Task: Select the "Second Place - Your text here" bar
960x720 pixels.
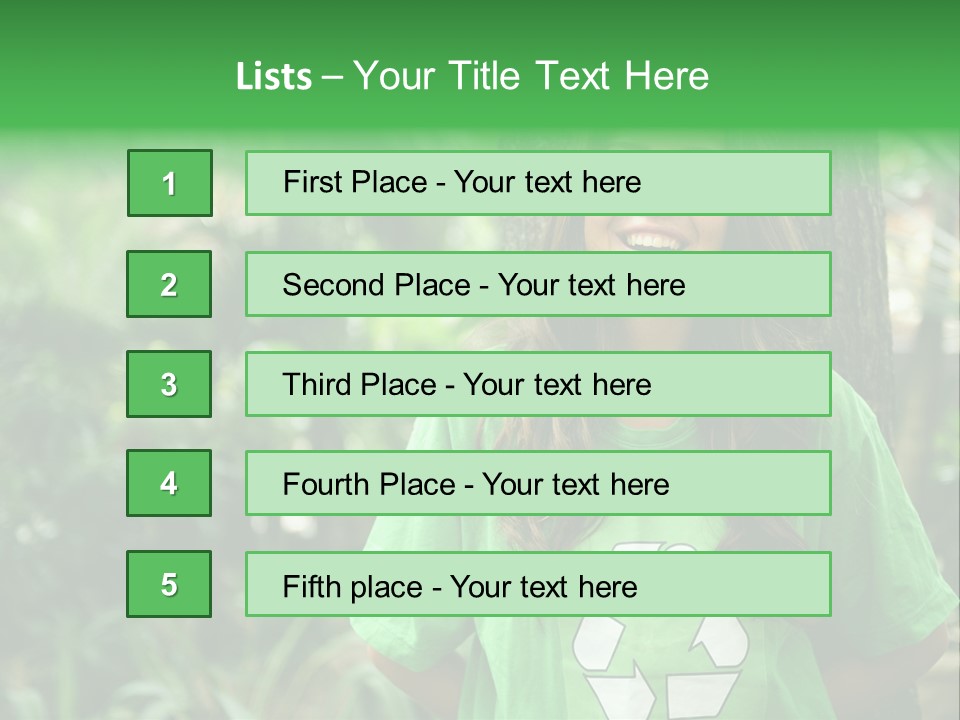Action: (538, 284)
